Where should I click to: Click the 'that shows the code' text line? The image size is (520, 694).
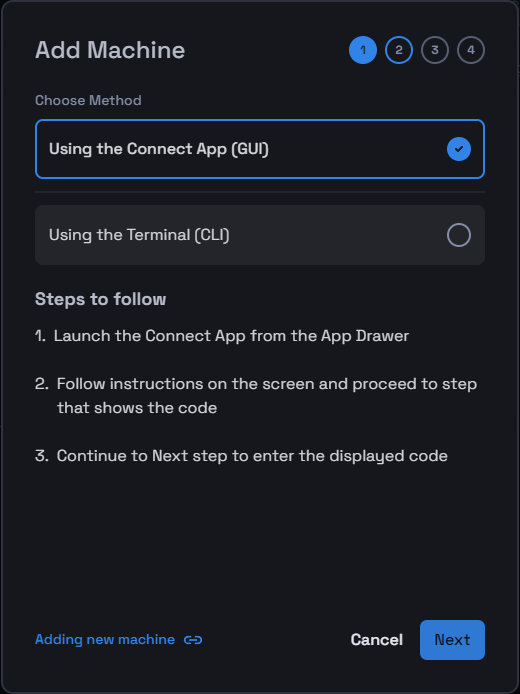[137, 408]
